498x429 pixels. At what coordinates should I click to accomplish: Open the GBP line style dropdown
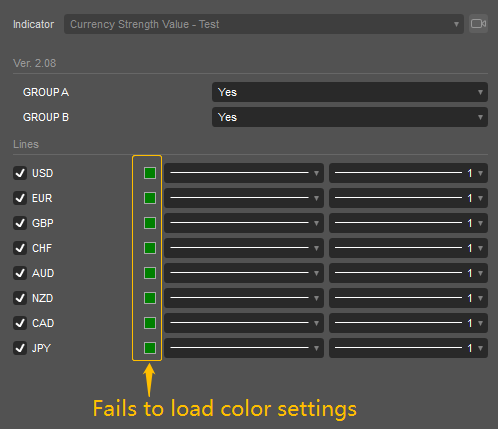244,223
